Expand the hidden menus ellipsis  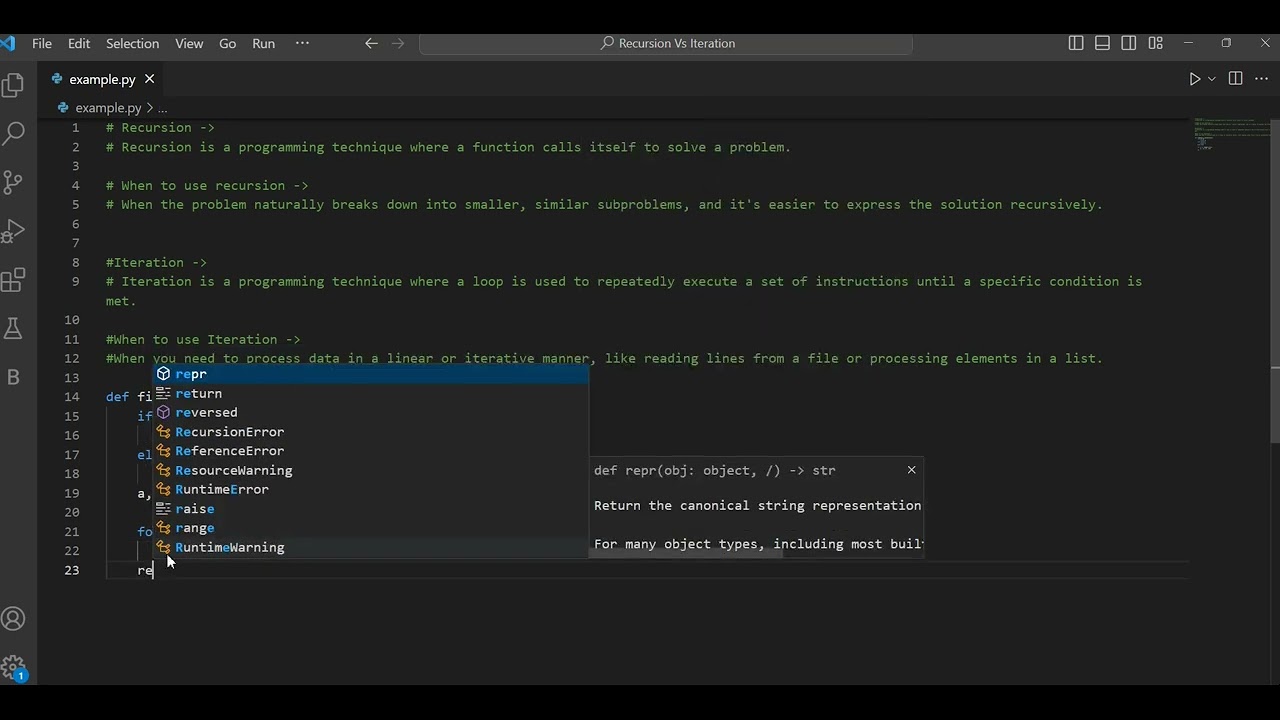[x=302, y=43]
